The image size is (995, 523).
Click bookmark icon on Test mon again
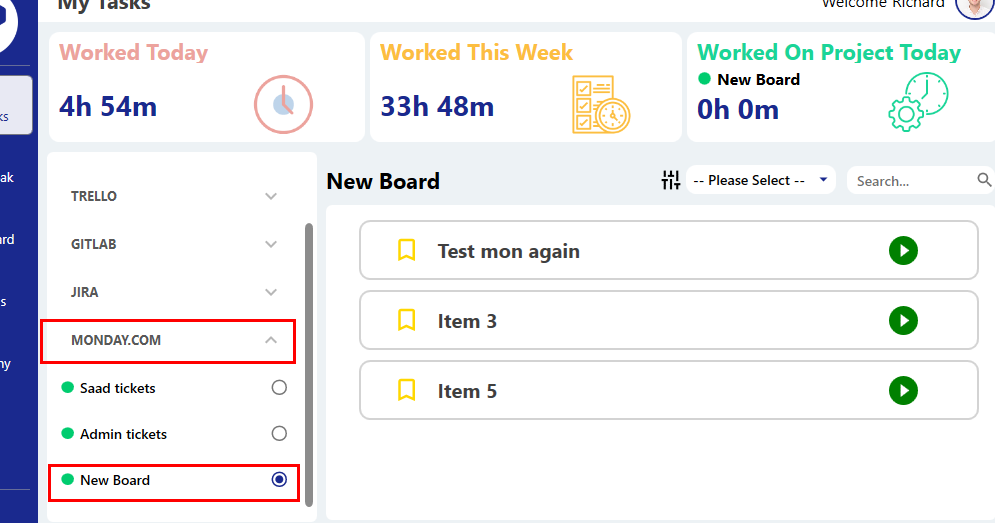coord(406,251)
